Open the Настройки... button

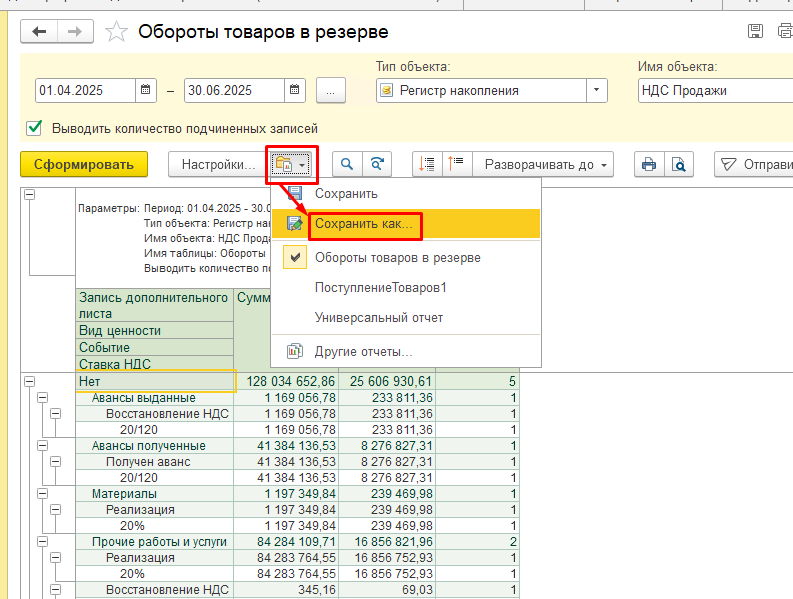218,164
